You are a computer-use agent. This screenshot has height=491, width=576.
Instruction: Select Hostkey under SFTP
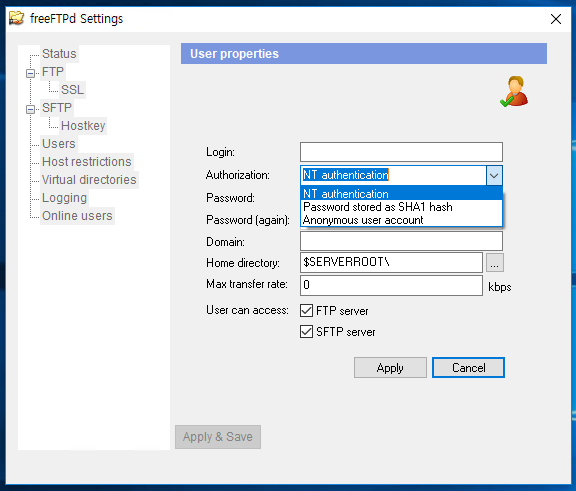83,126
